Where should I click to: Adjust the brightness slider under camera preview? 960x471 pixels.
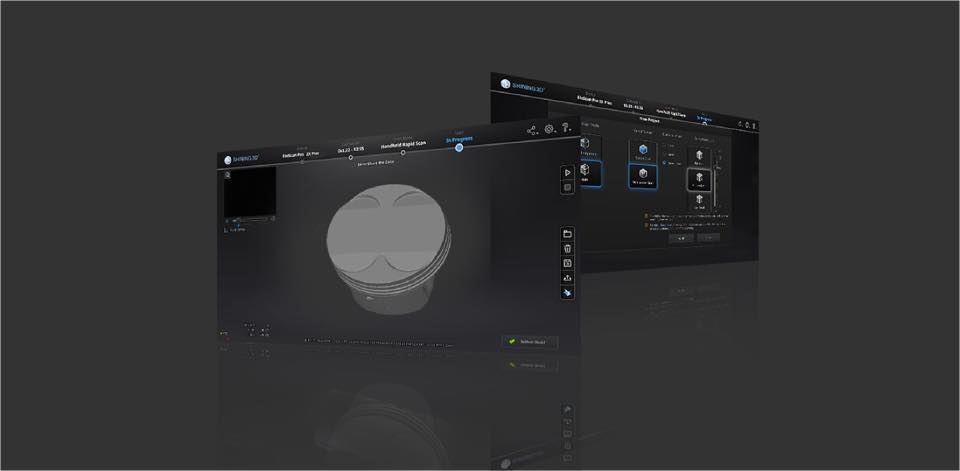[x=250, y=219]
